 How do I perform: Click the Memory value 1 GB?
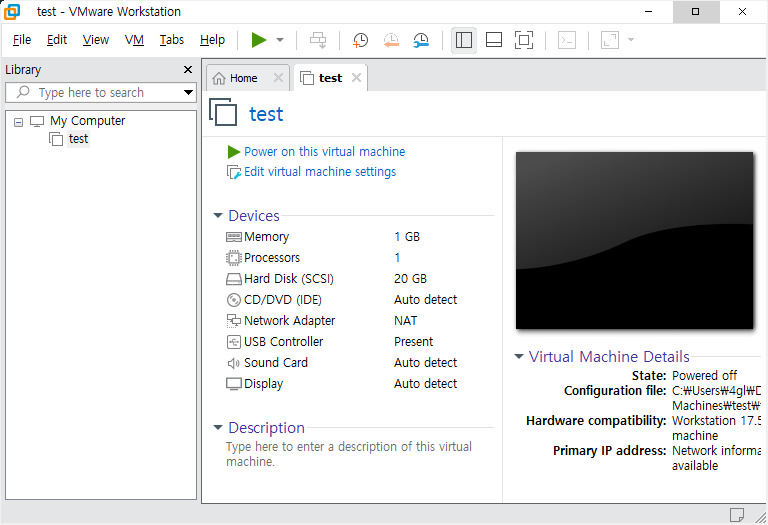pos(407,237)
